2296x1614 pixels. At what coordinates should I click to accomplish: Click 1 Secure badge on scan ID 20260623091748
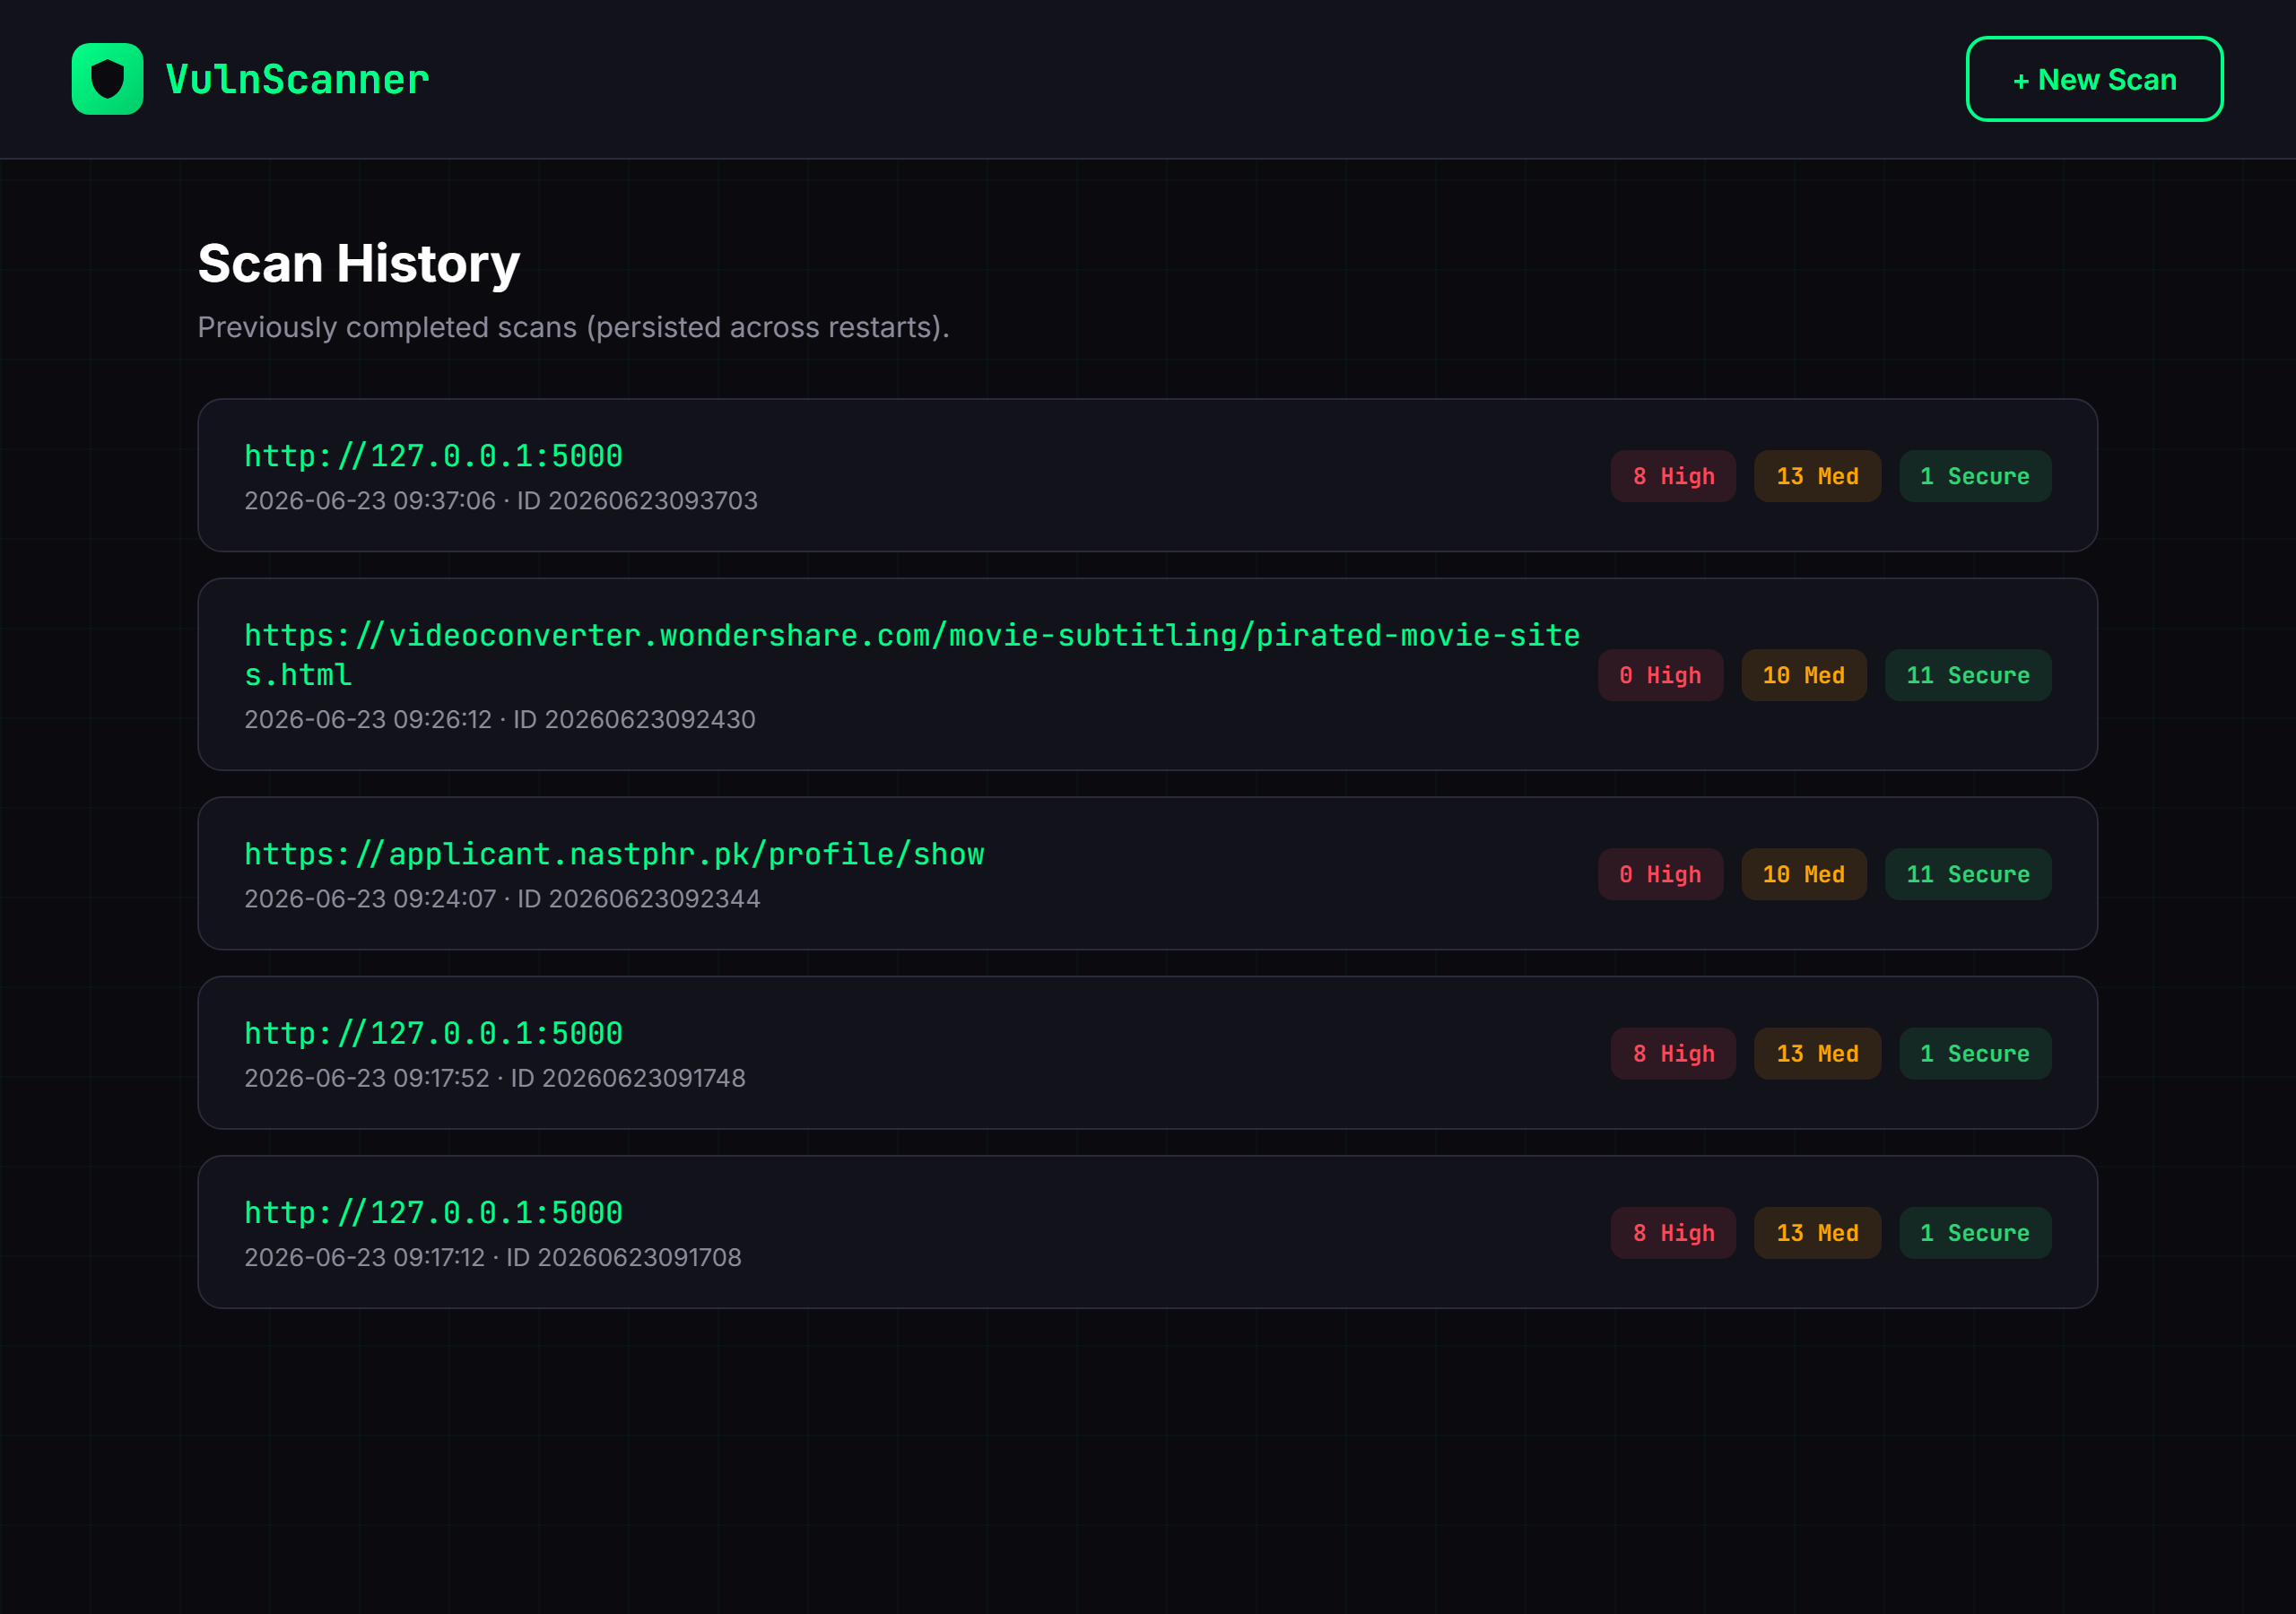click(x=1975, y=1053)
